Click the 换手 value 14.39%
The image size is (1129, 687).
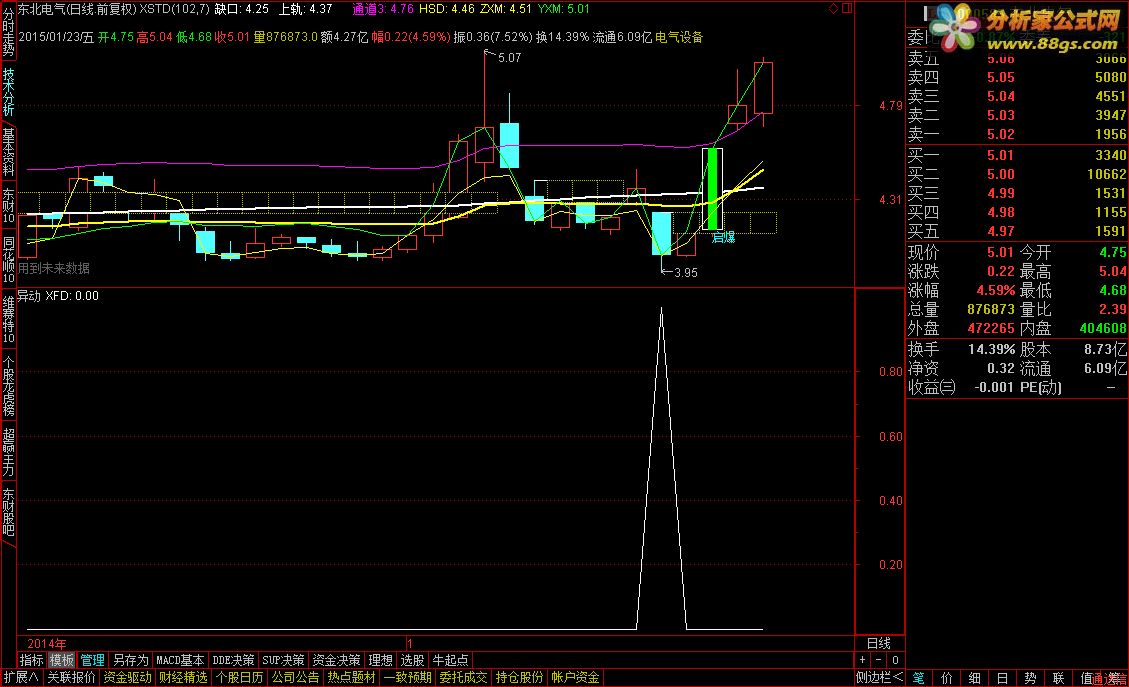point(991,349)
